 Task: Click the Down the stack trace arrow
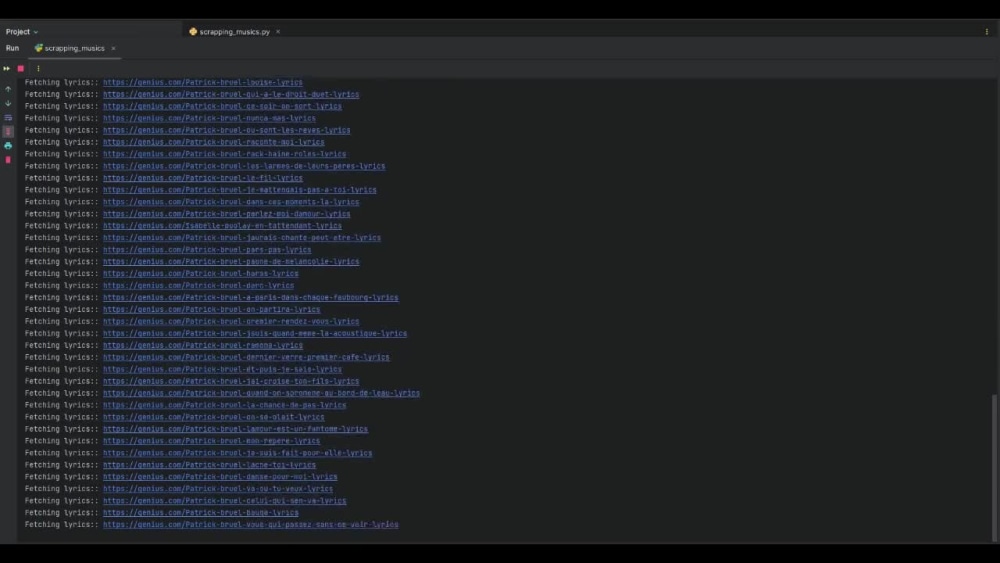[8, 103]
